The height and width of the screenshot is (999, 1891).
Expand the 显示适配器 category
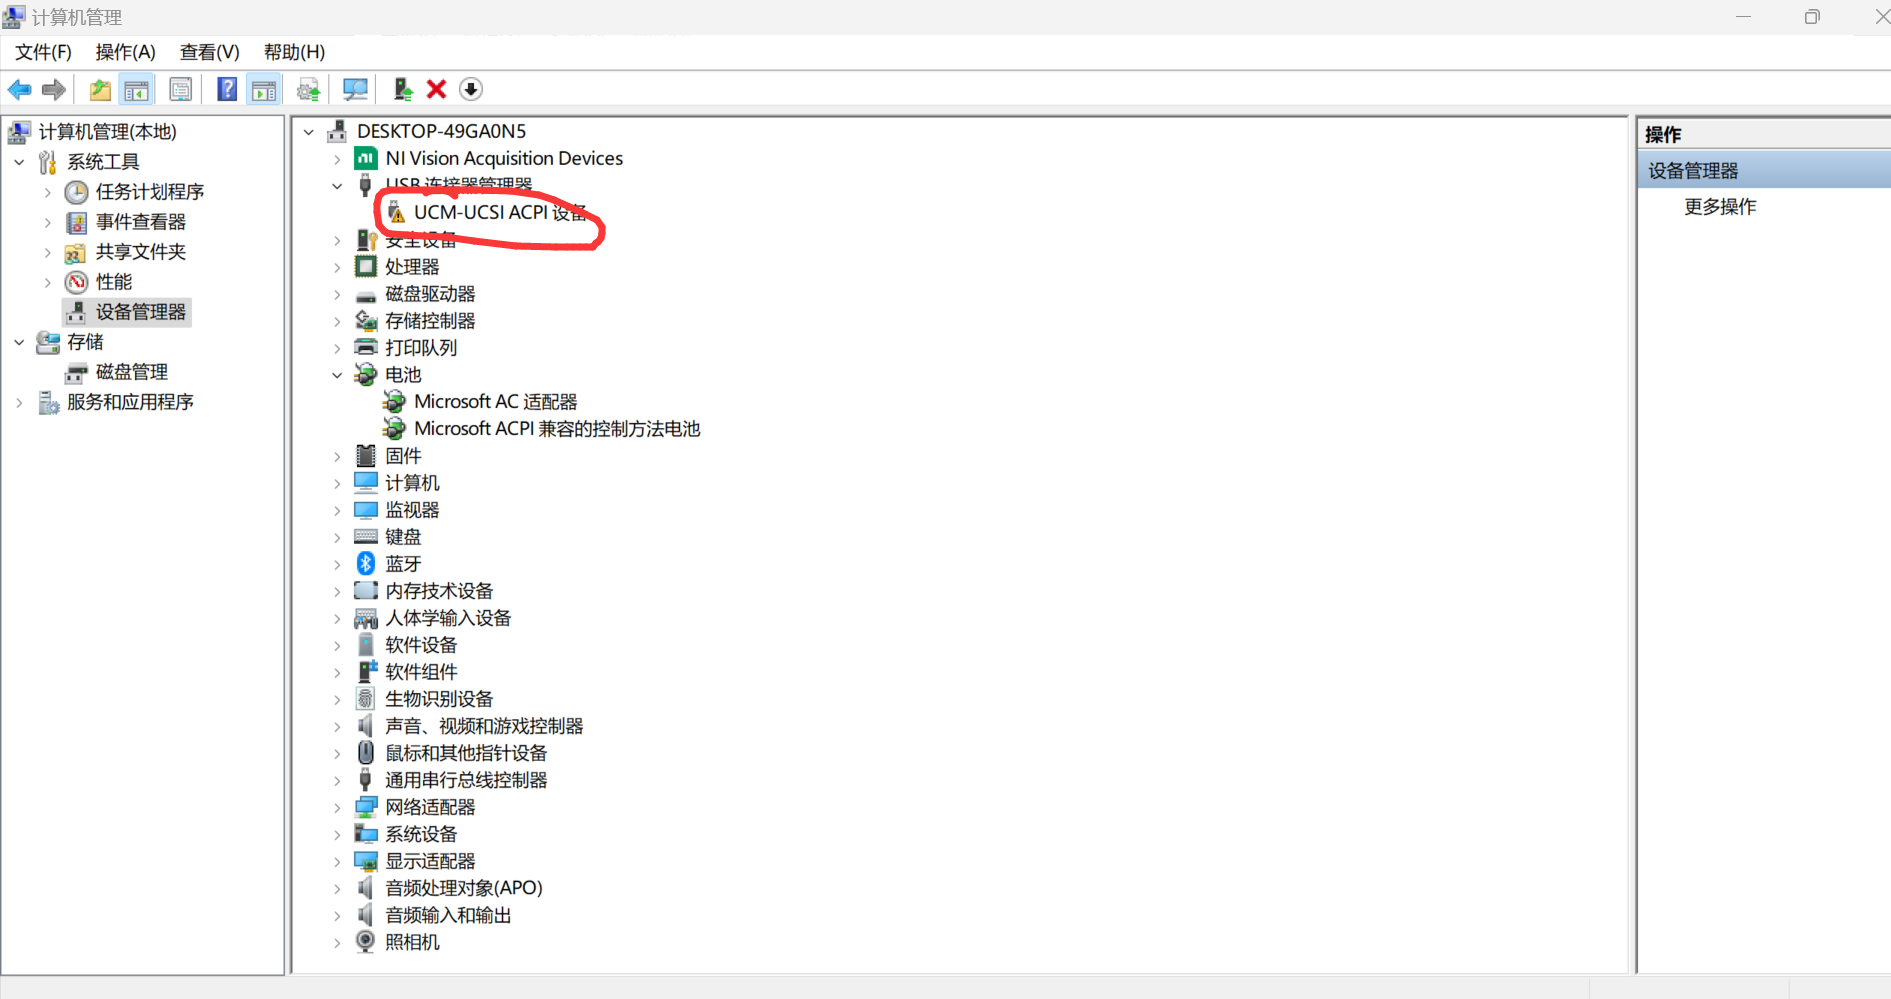[338, 861]
